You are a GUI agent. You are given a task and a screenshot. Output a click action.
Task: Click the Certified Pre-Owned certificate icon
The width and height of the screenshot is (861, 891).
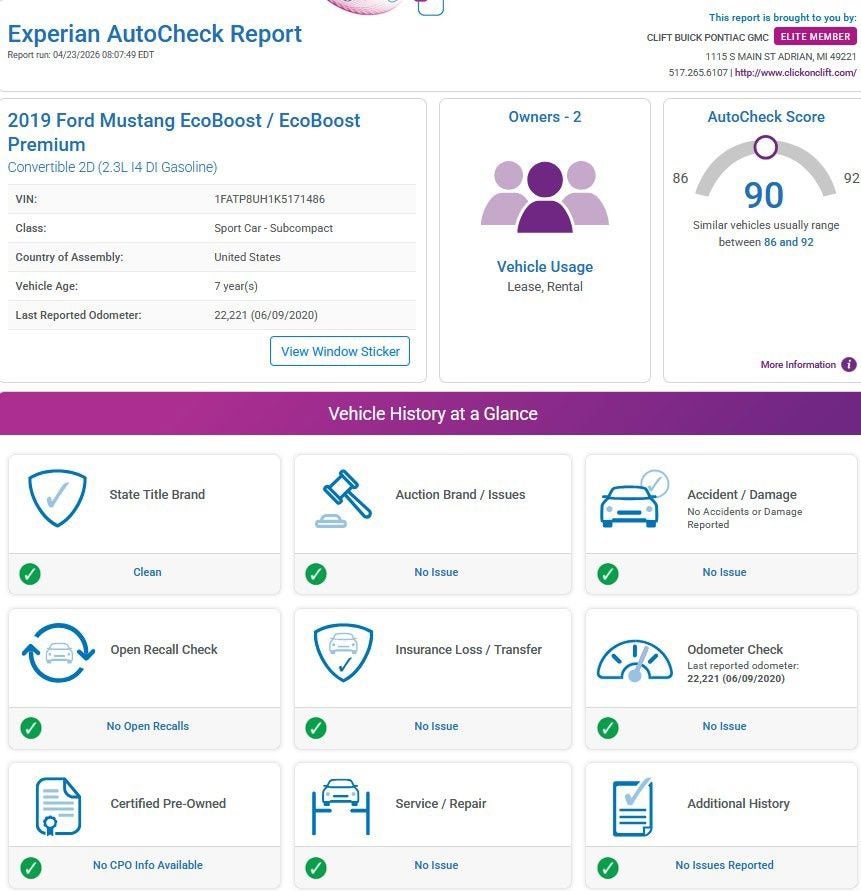(x=57, y=806)
